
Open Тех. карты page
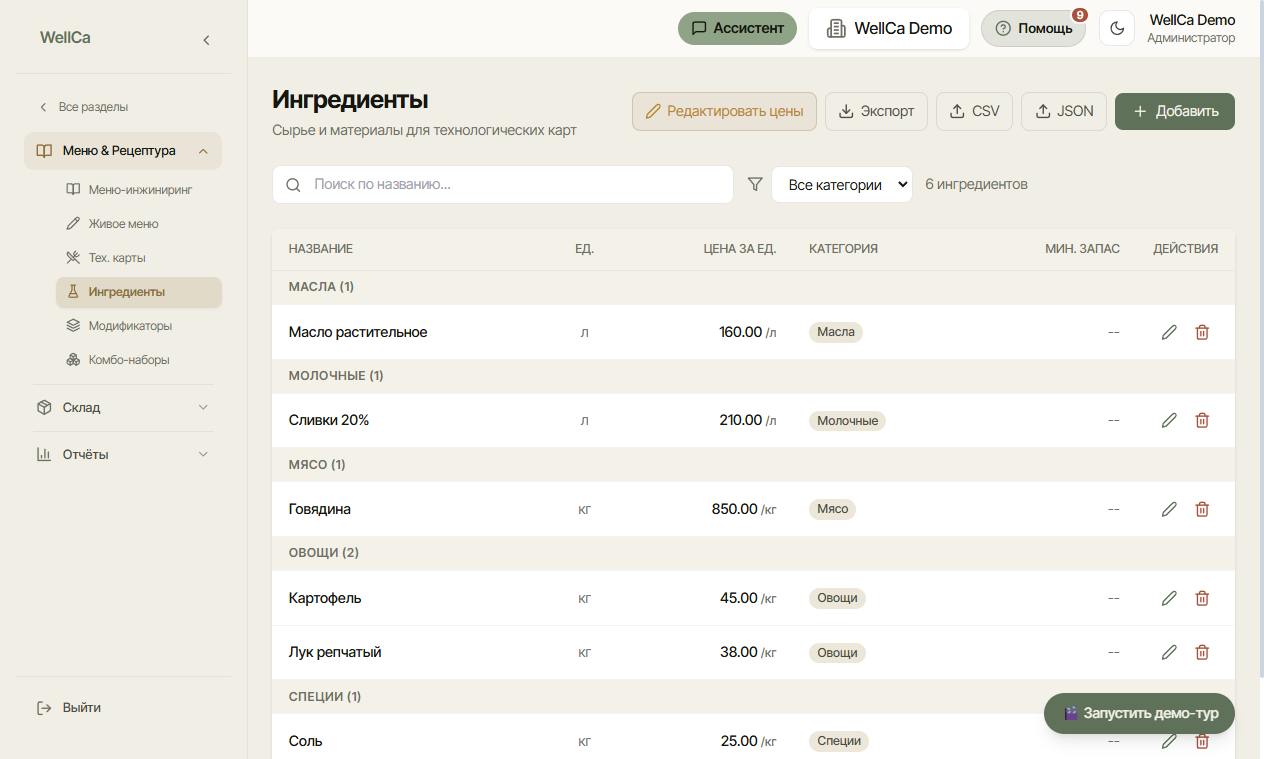tap(139, 258)
